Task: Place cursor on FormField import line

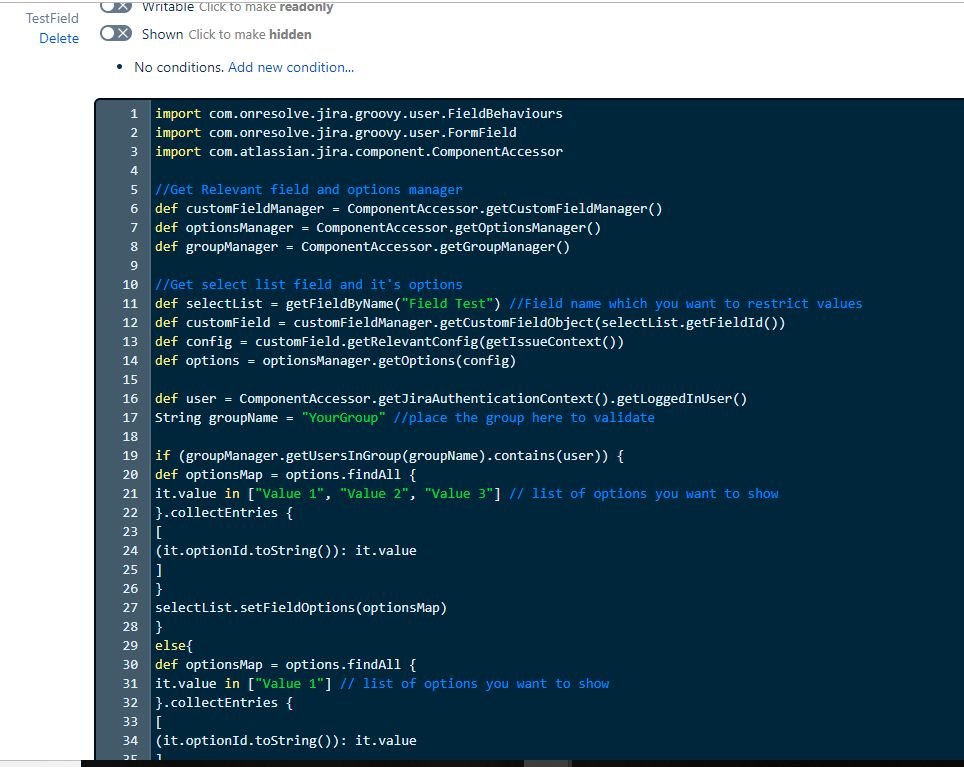Action: click(336, 133)
